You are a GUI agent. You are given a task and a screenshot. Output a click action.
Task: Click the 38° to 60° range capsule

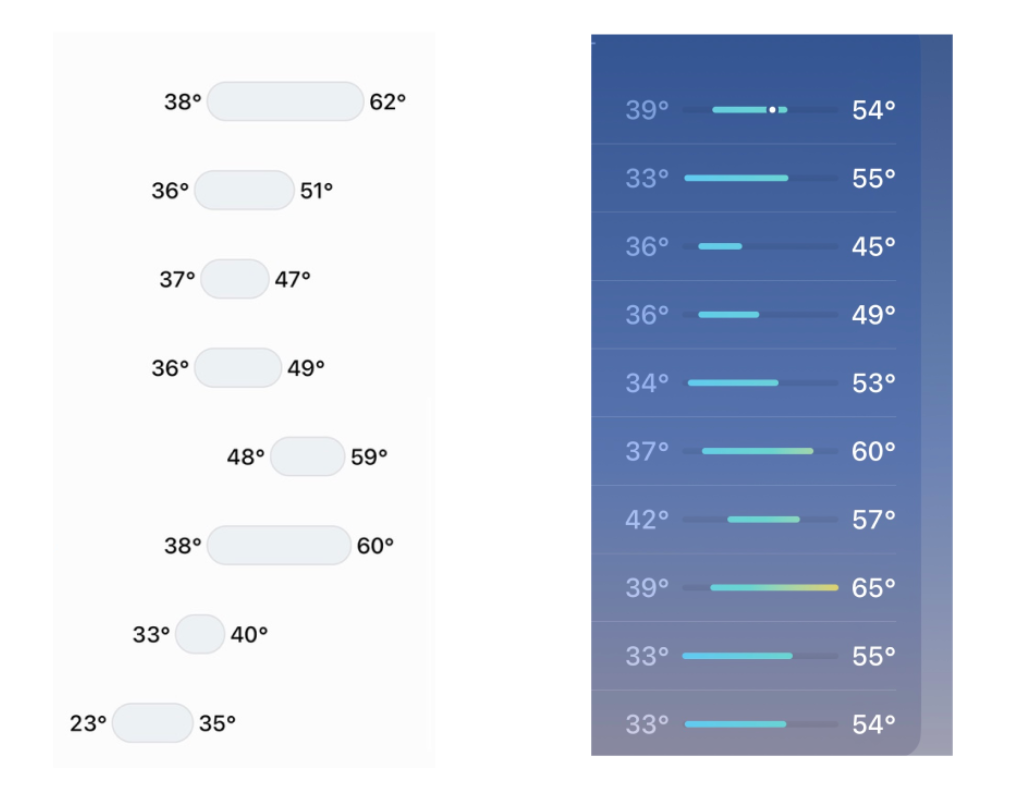pyautogui.click(x=278, y=545)
